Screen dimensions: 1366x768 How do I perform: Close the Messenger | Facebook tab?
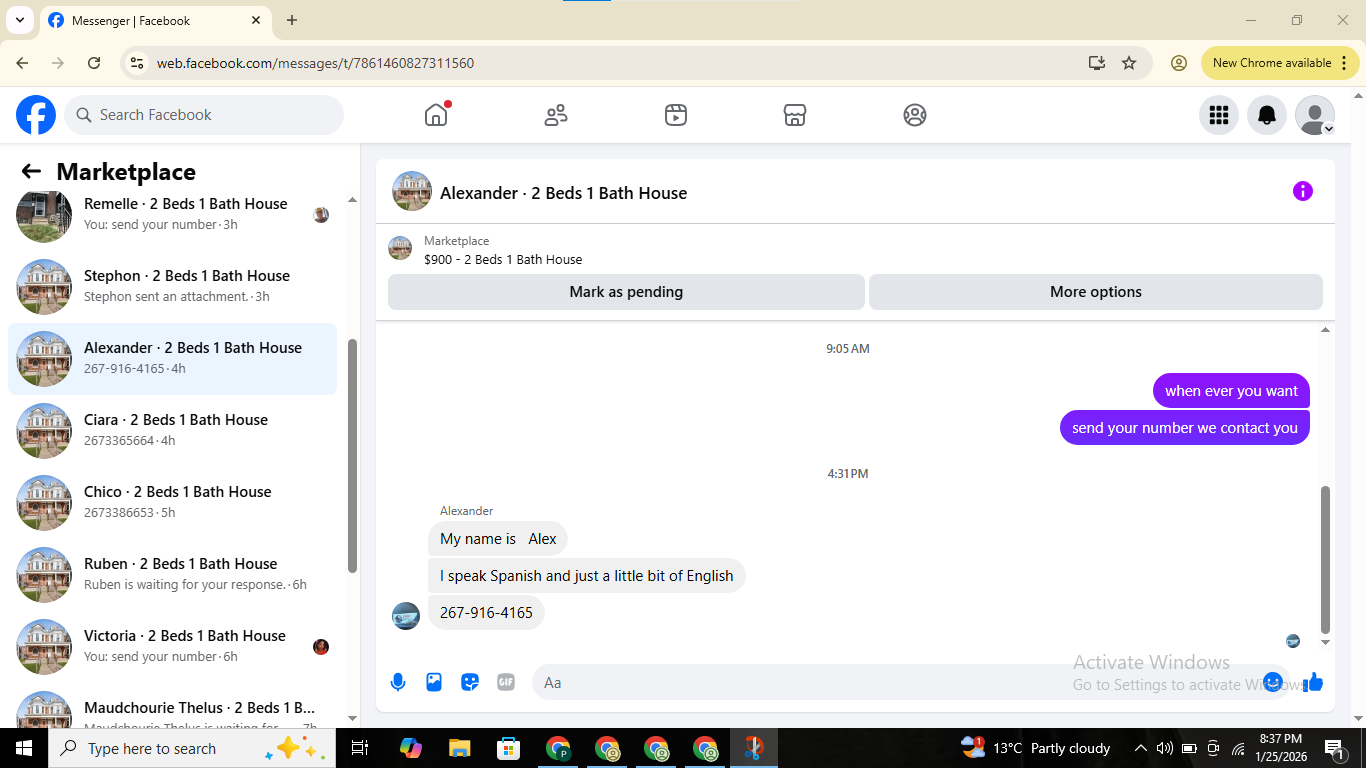click(x=256, y=20)
